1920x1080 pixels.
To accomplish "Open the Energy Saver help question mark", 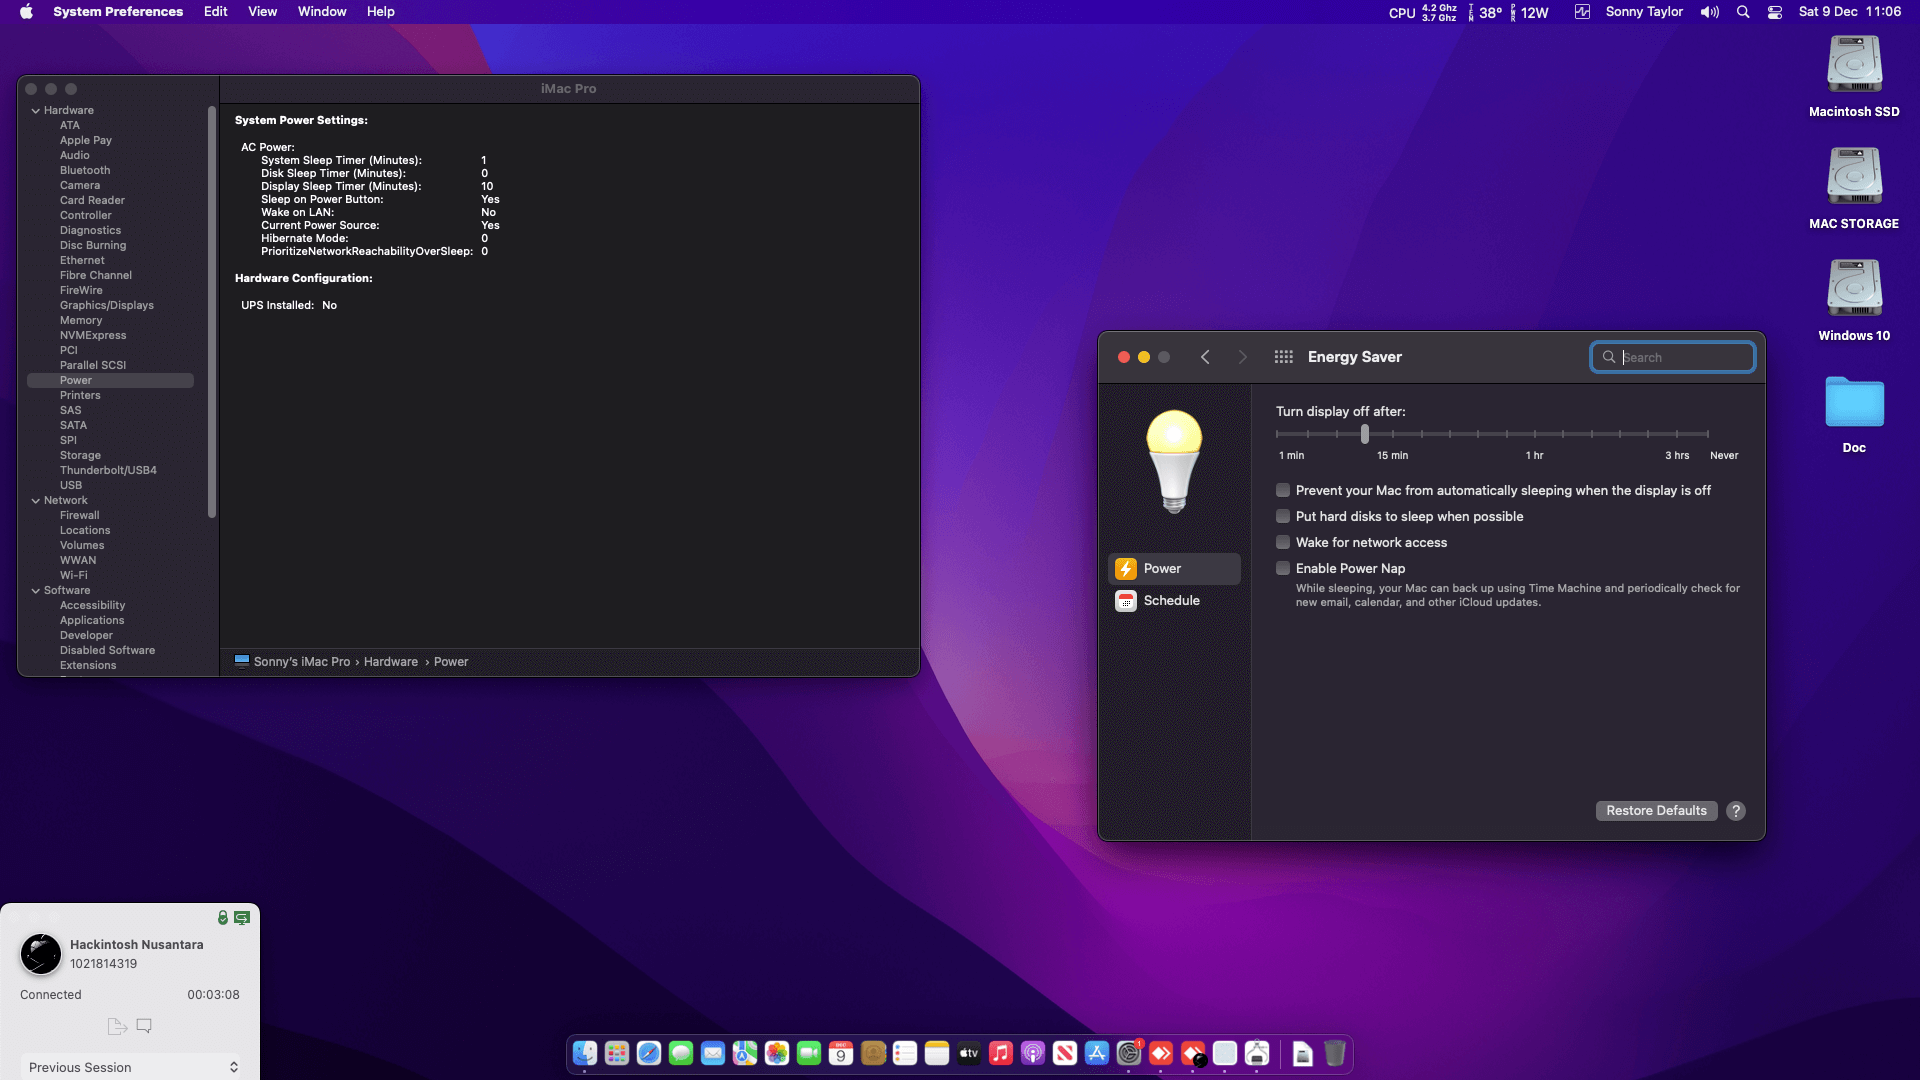I will click(1736, 811).
